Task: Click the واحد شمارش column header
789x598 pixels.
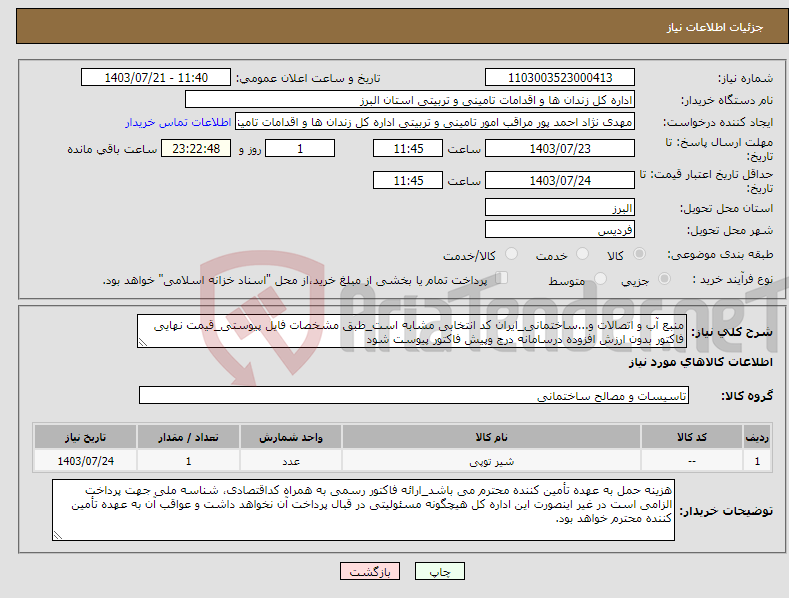Action: 291,437
